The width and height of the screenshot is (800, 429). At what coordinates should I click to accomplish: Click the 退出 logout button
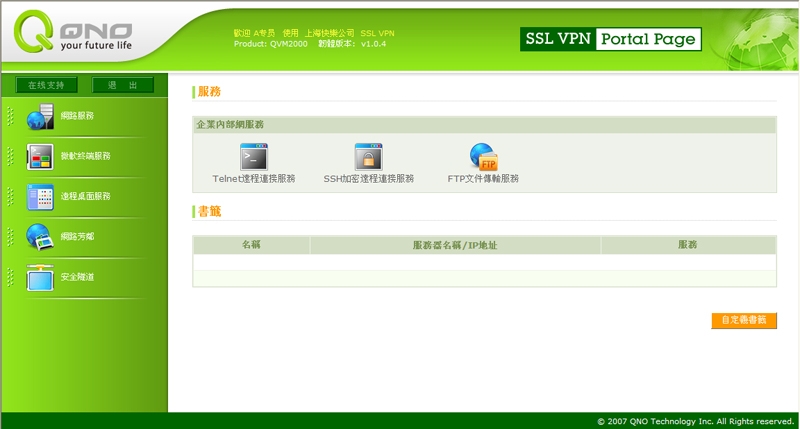pyautogui.click(x=123, y=86)
